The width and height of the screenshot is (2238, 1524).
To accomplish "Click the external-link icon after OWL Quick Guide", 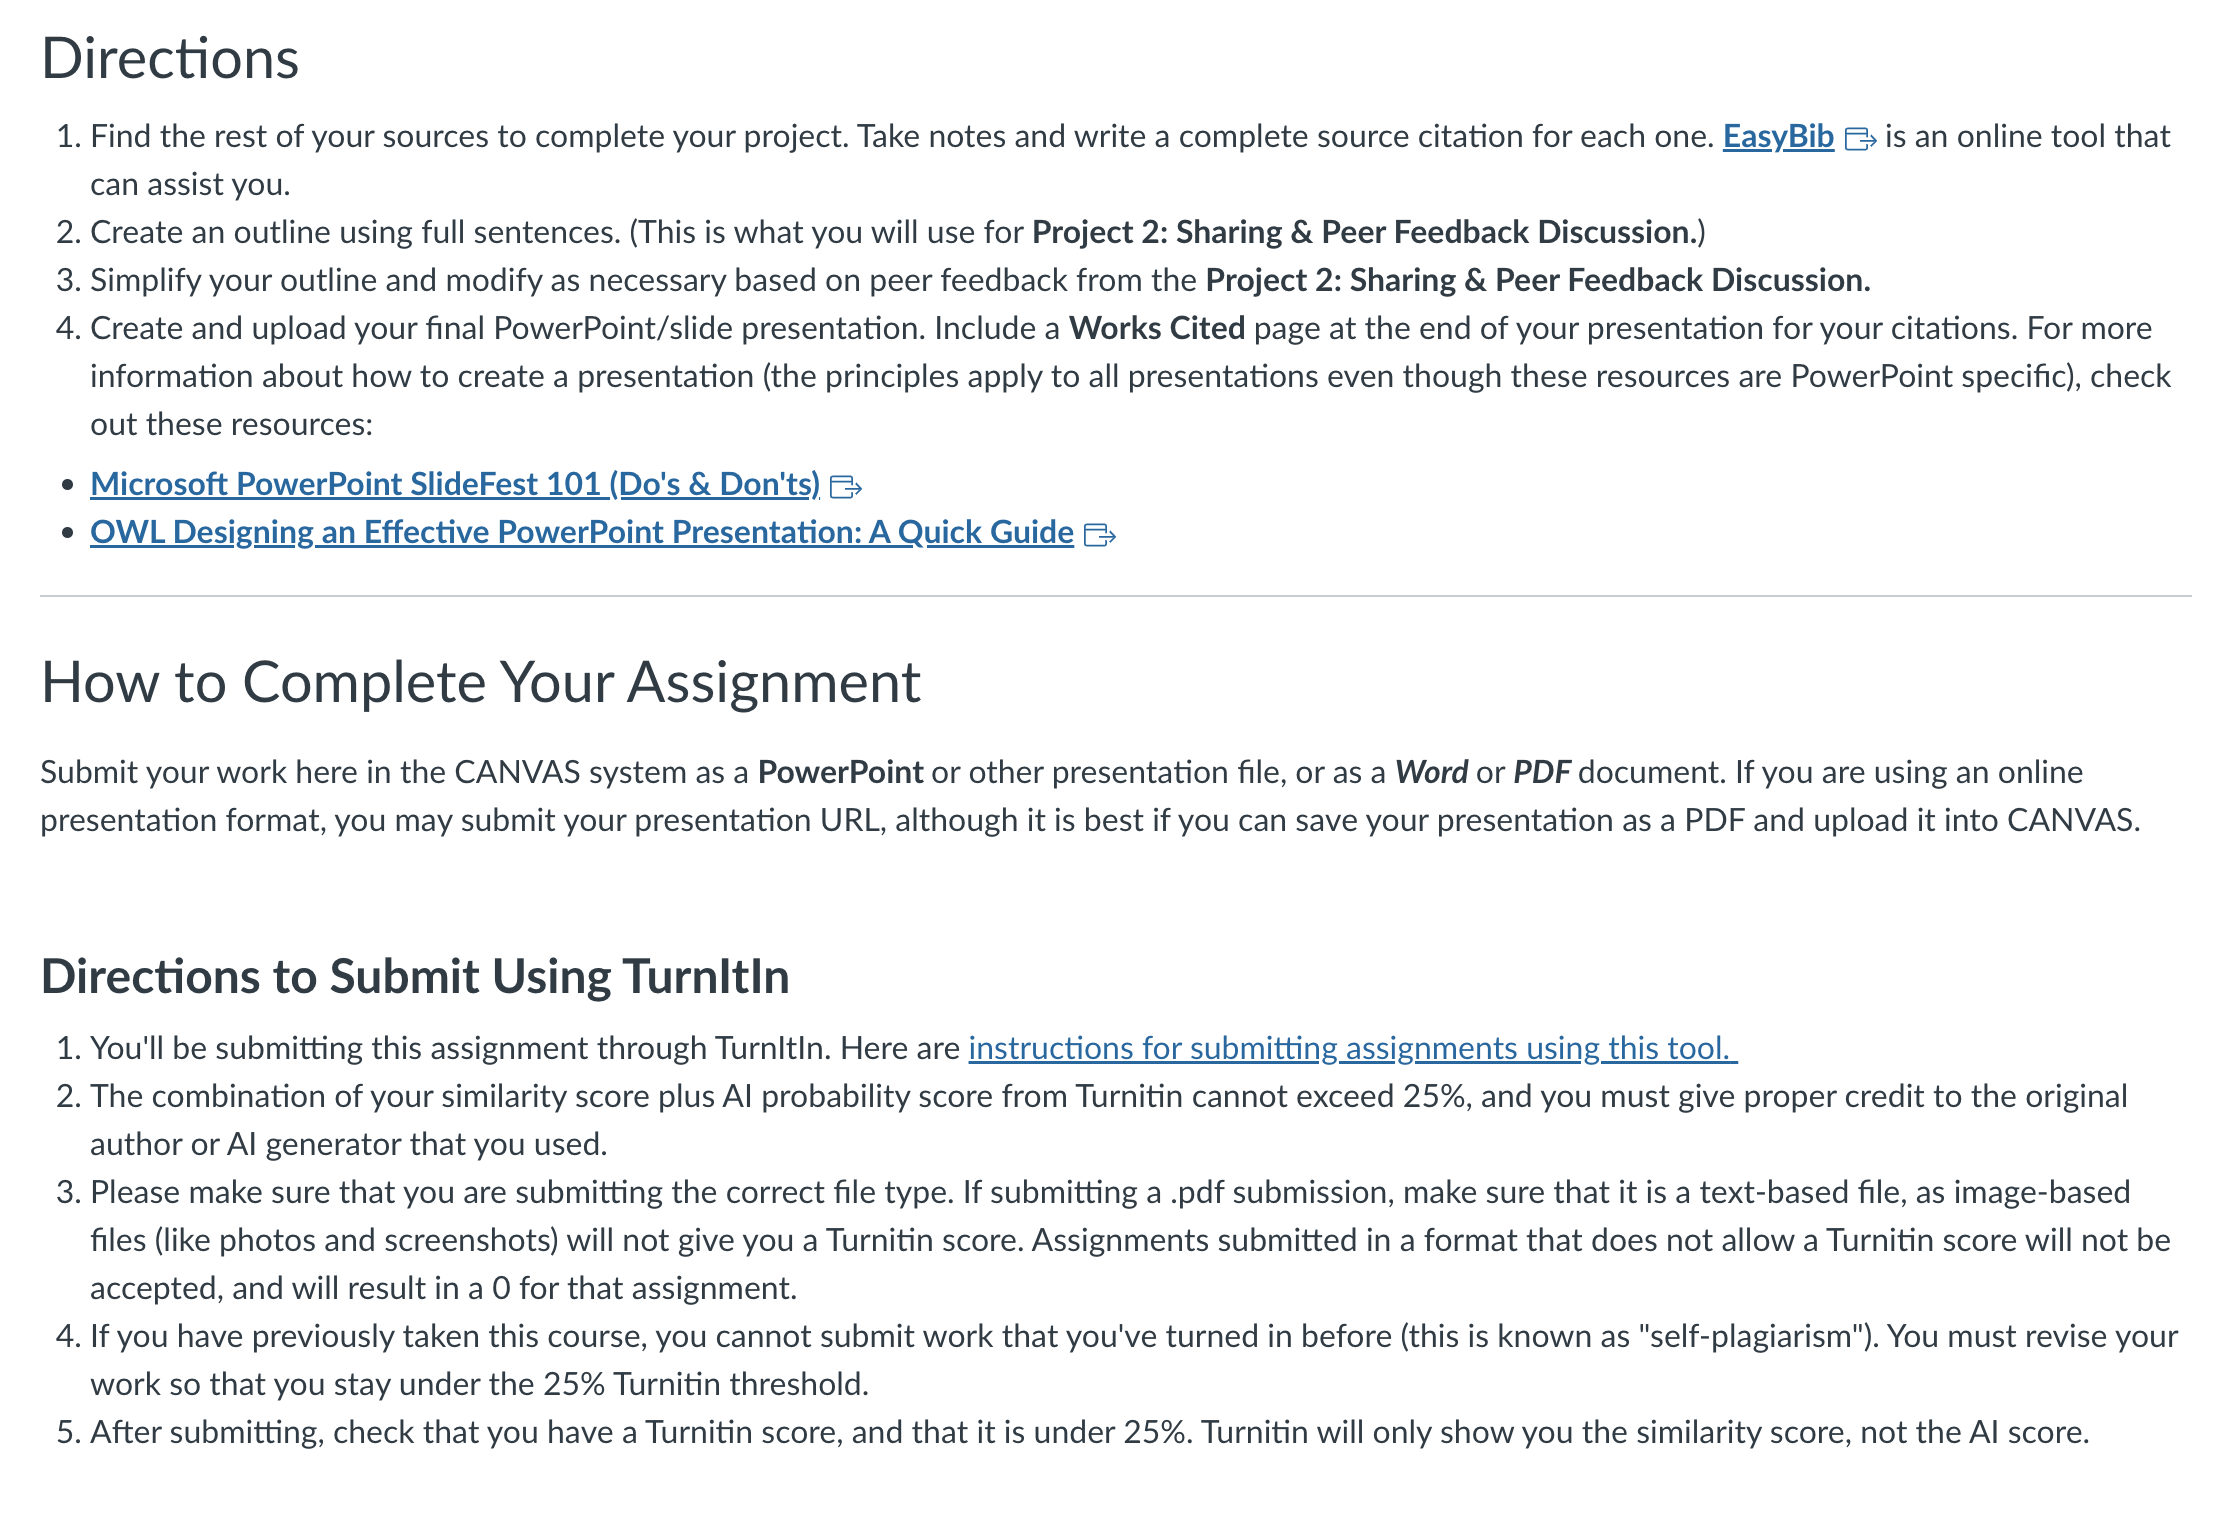I will 1100,535.
